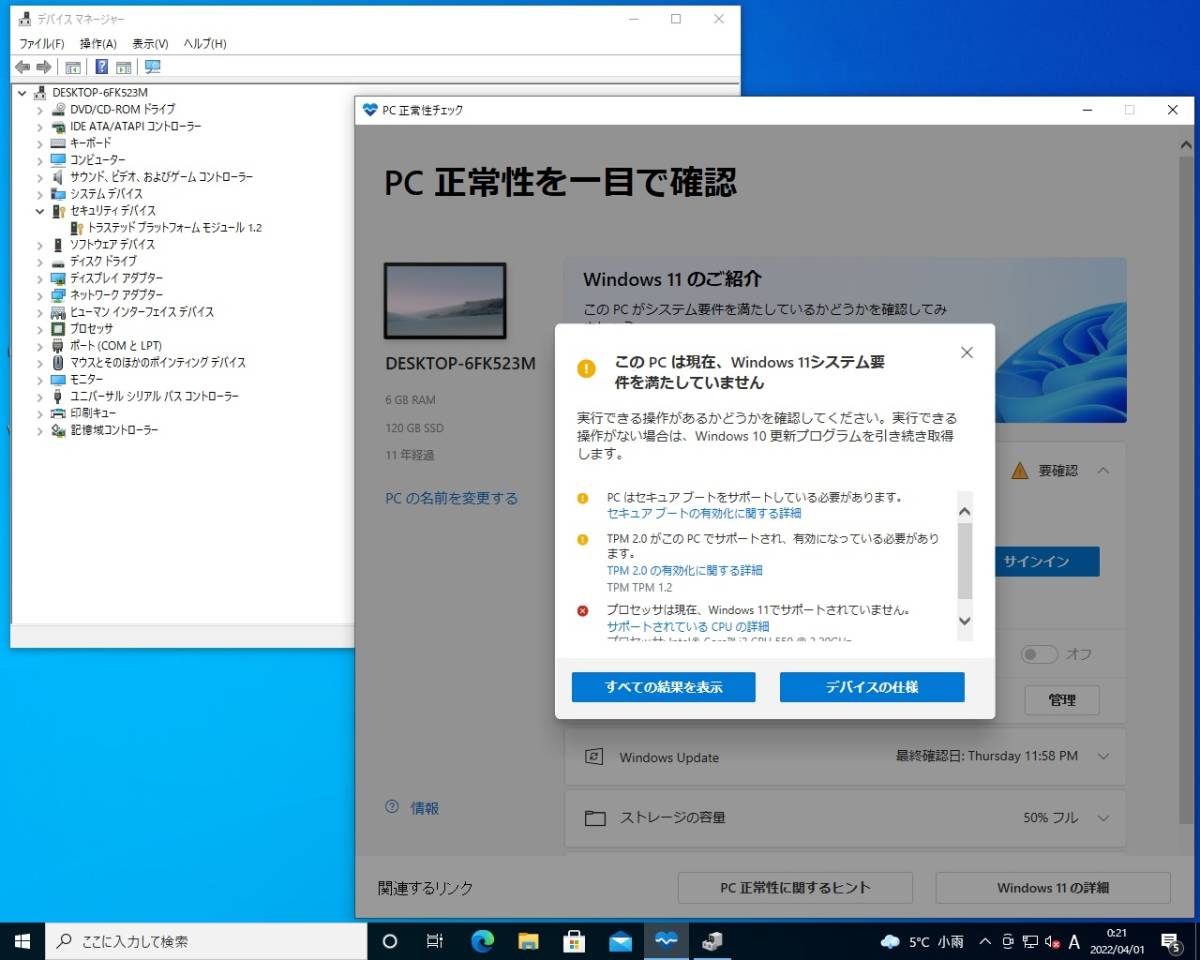Open PC 正常性チェック from the taskbar
This screenshot has width=1200, height=960.
click(x=666, y=940)
